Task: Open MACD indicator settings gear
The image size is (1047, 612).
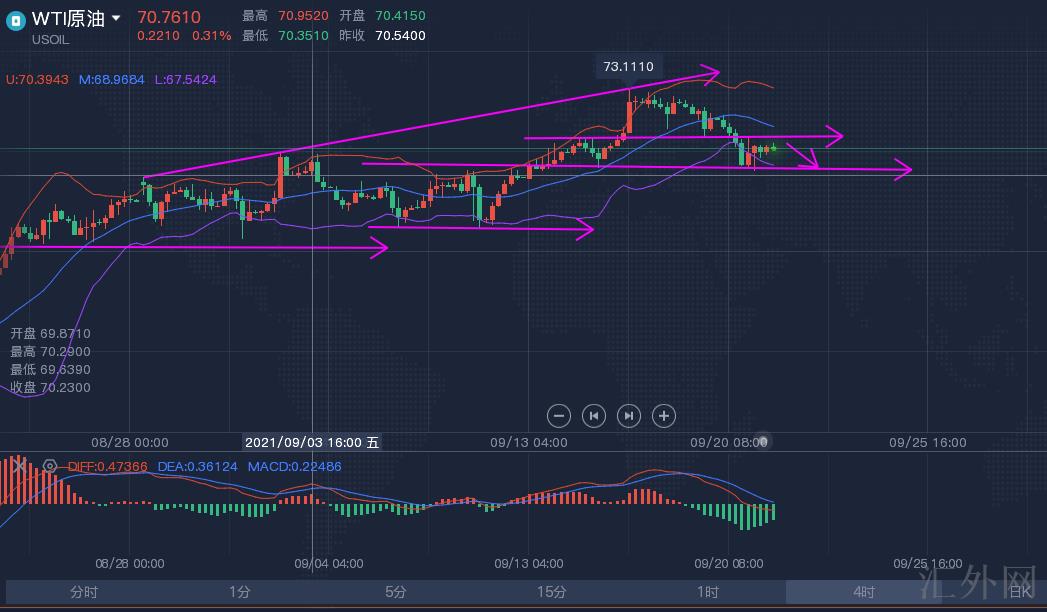Action: [50, 466]
